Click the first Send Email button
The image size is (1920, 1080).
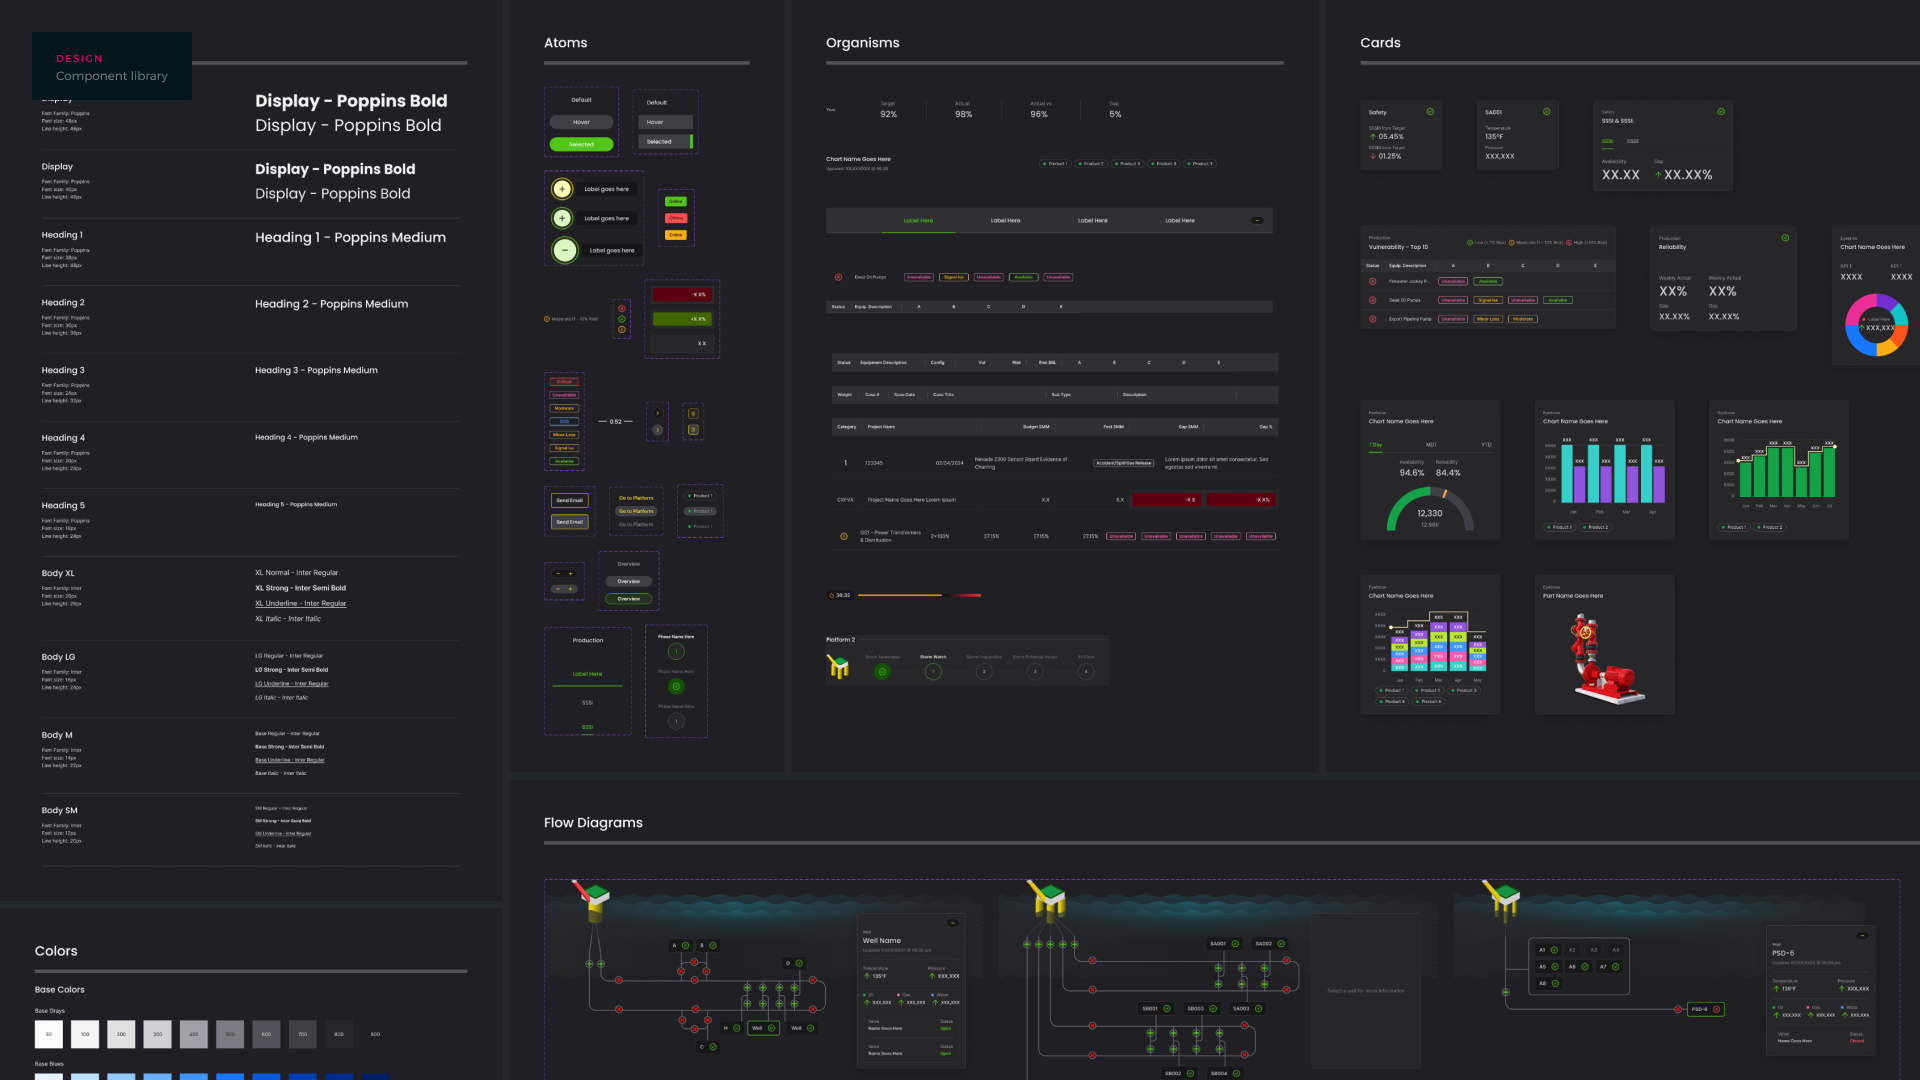(x=569, y=500)
